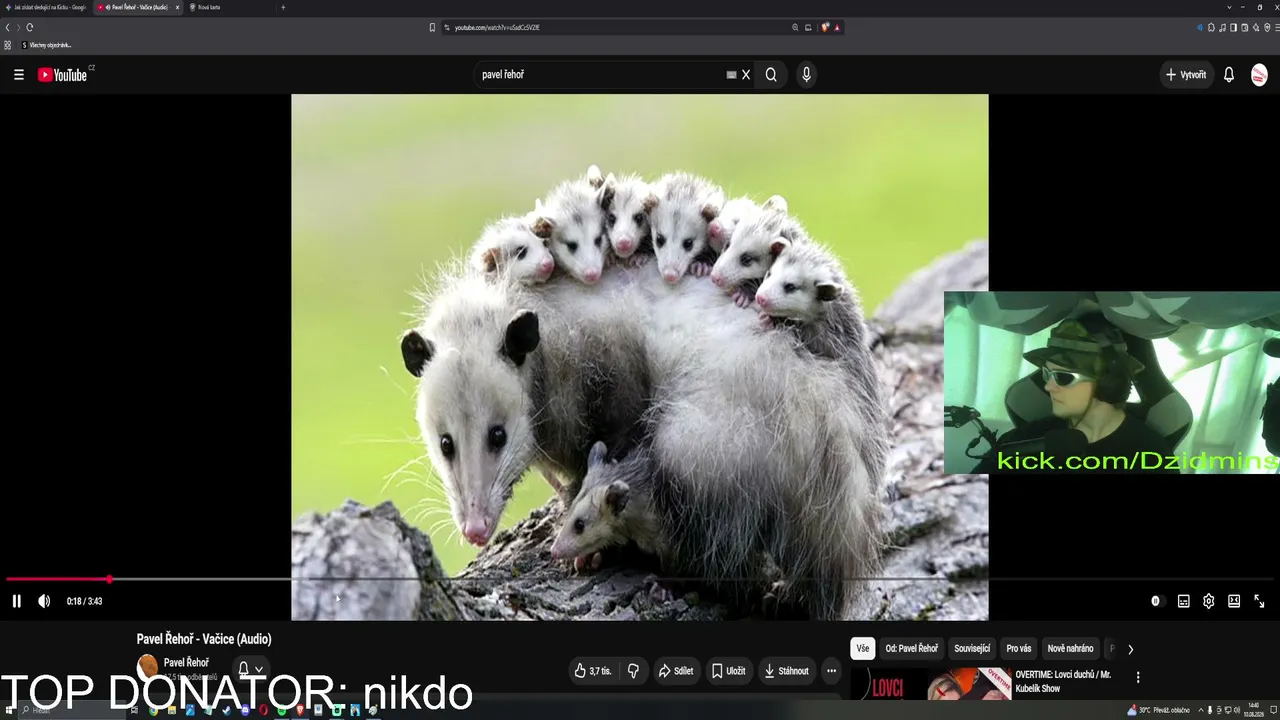
Task: Open the browser extensions puzzle icon
Action: (x=1212, y=27)
